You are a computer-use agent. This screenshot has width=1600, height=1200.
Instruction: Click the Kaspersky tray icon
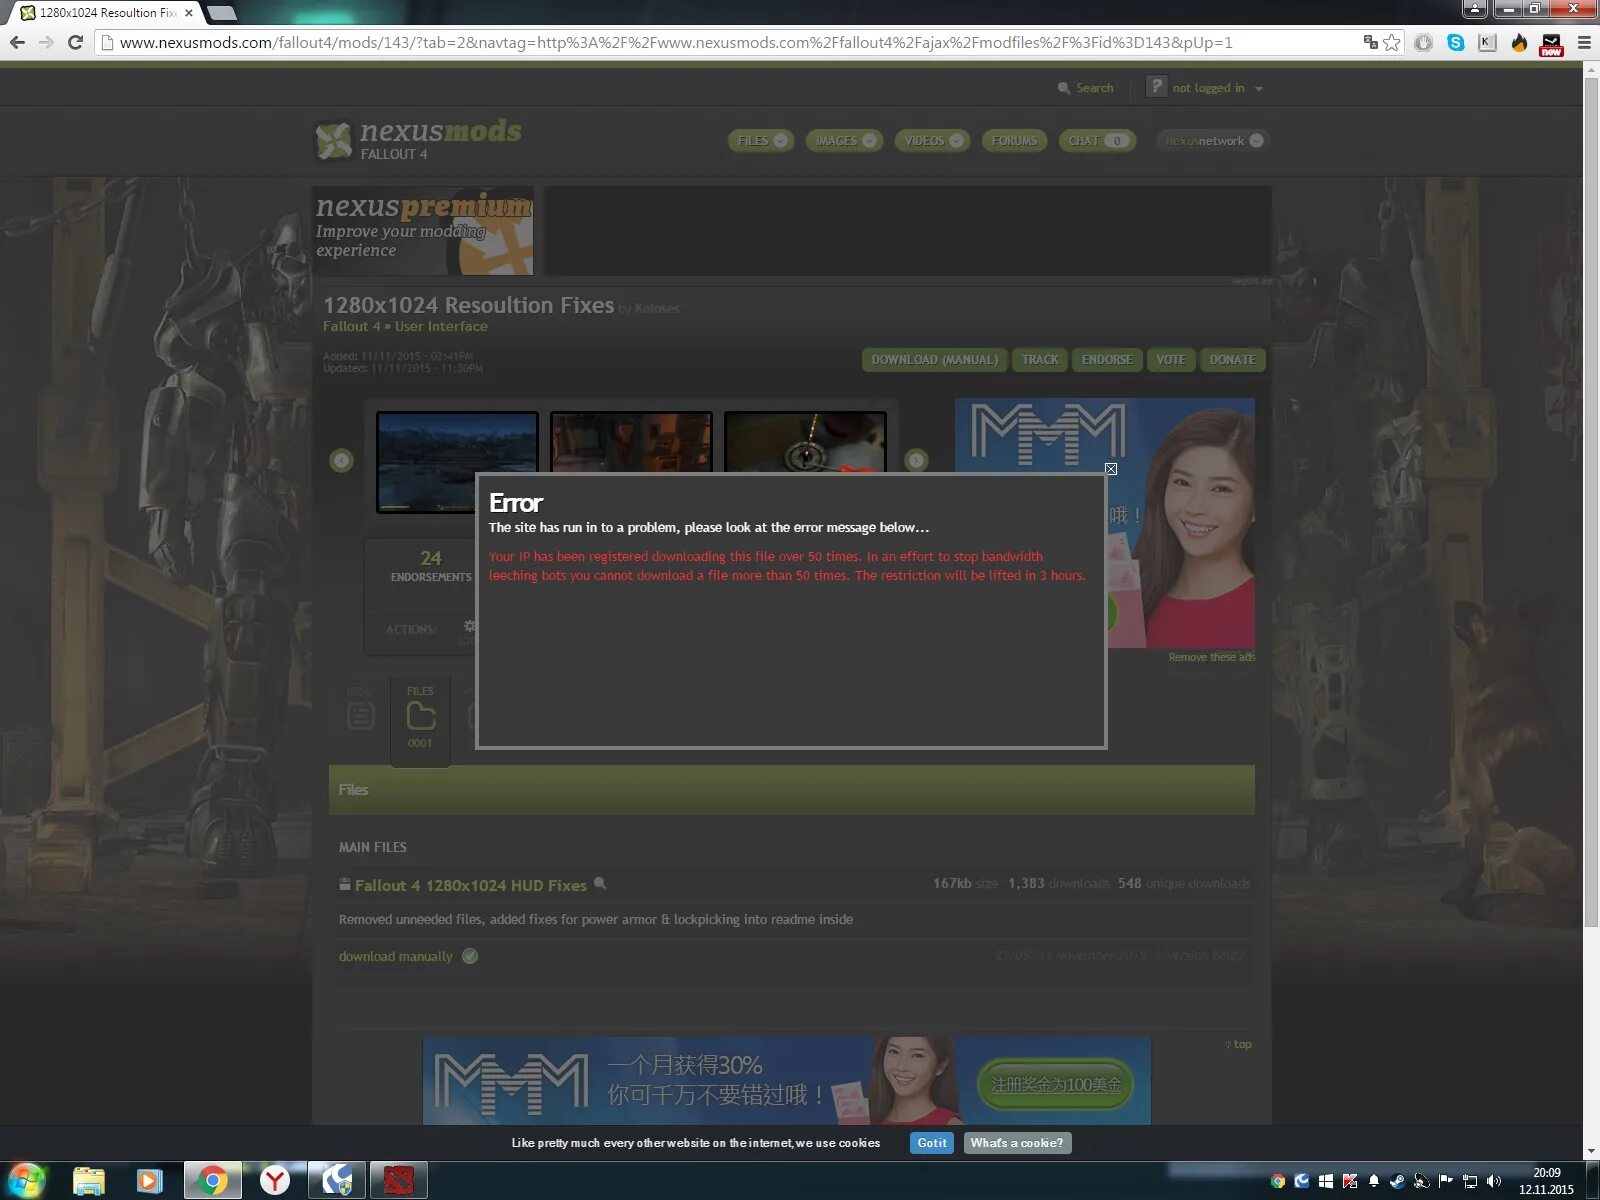tap(1350, 1181)
